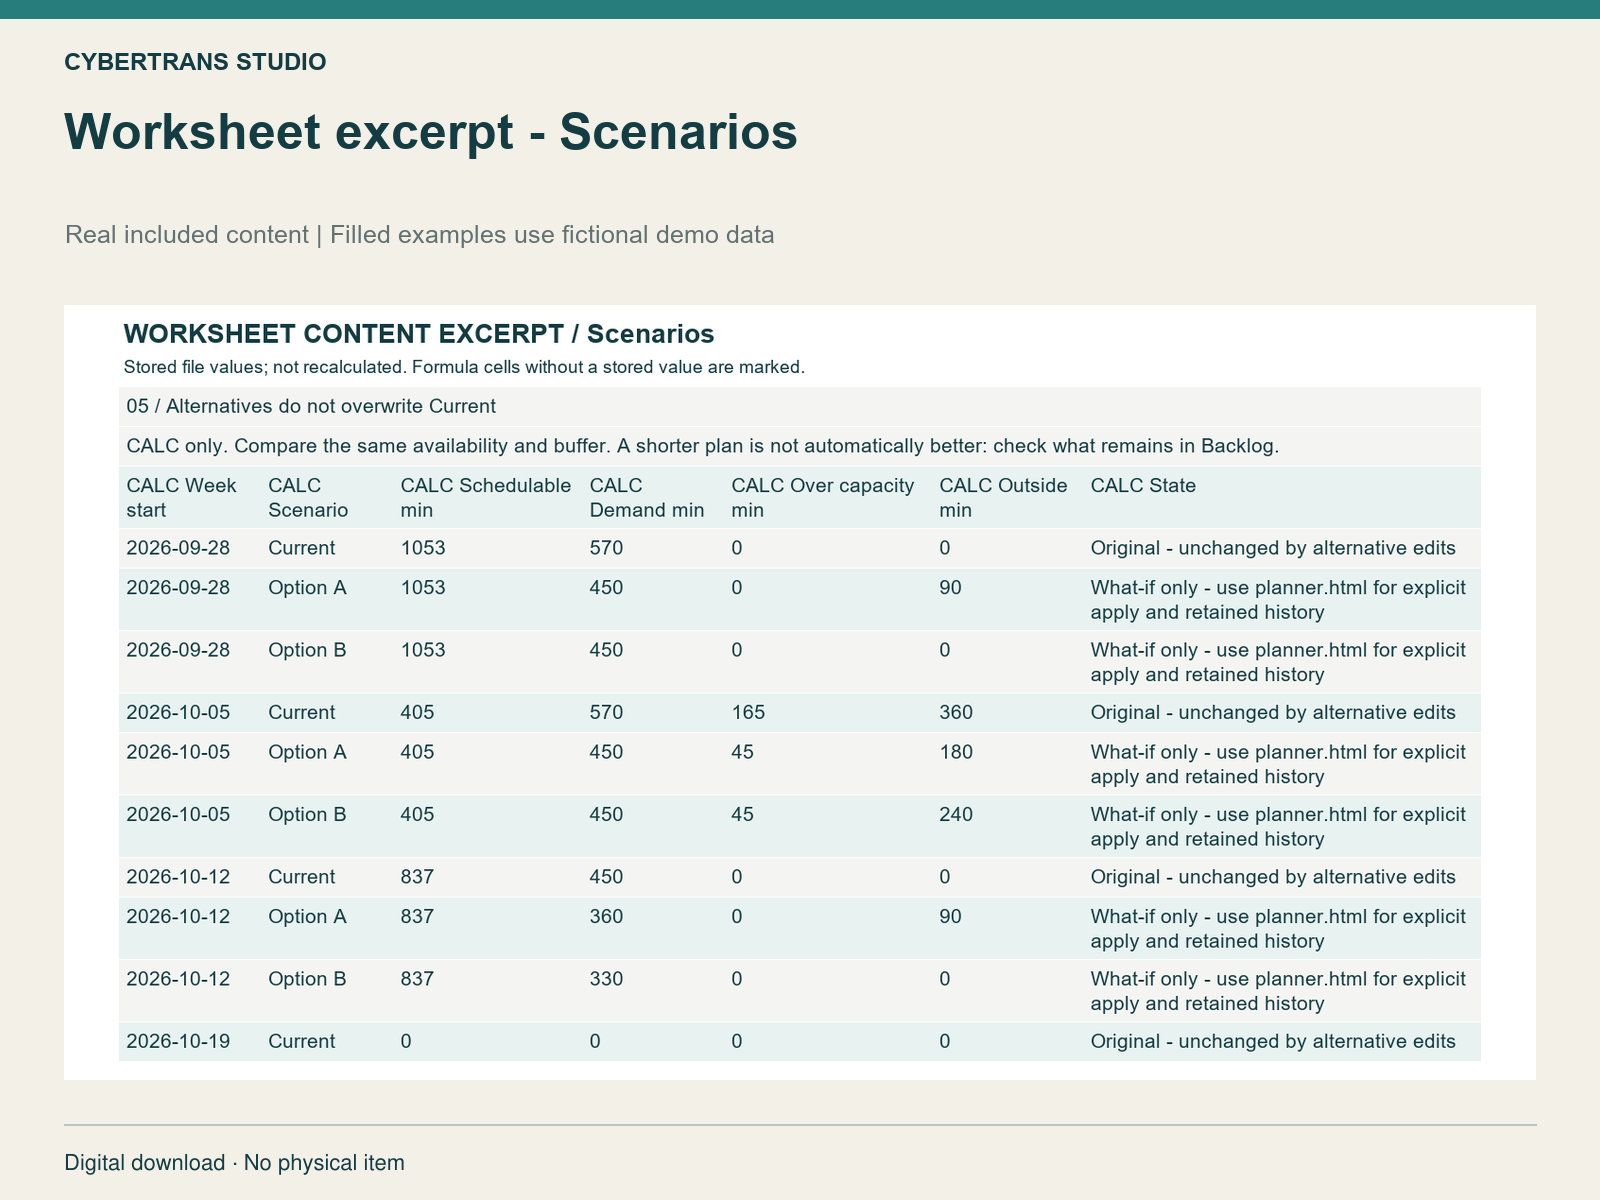The width and height of the screenshot is (1600, 1200).
Task: Click the 'Digital download · No physical item' footer
Action: pos(235,1163)
